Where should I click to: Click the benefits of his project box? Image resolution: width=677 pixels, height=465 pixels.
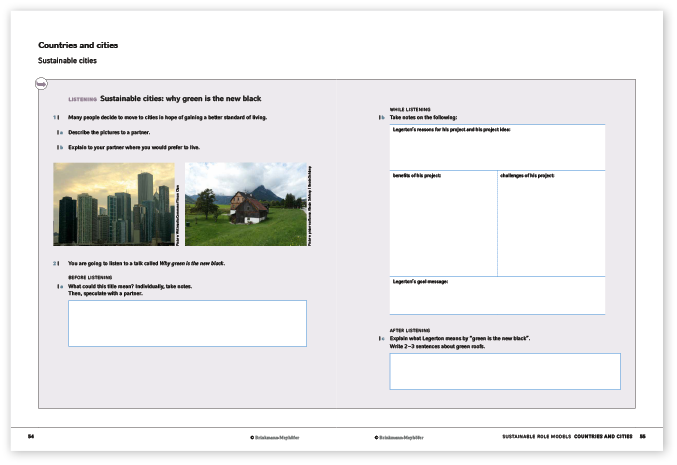click(443, 223)
